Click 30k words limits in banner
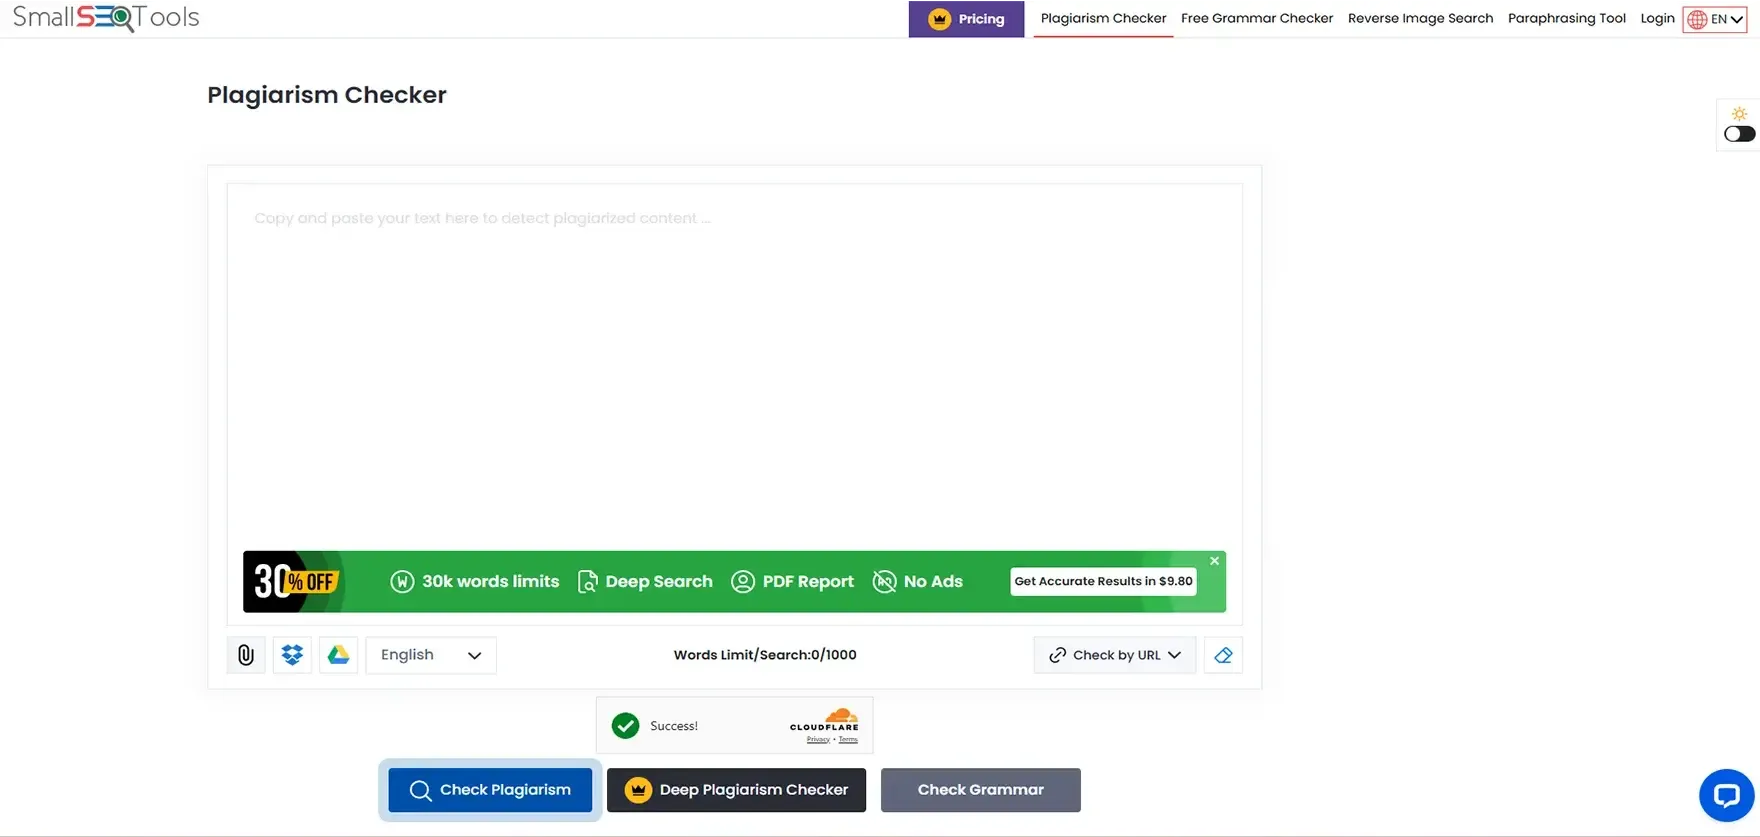1760x837 pixels. (x=474, y=581)
